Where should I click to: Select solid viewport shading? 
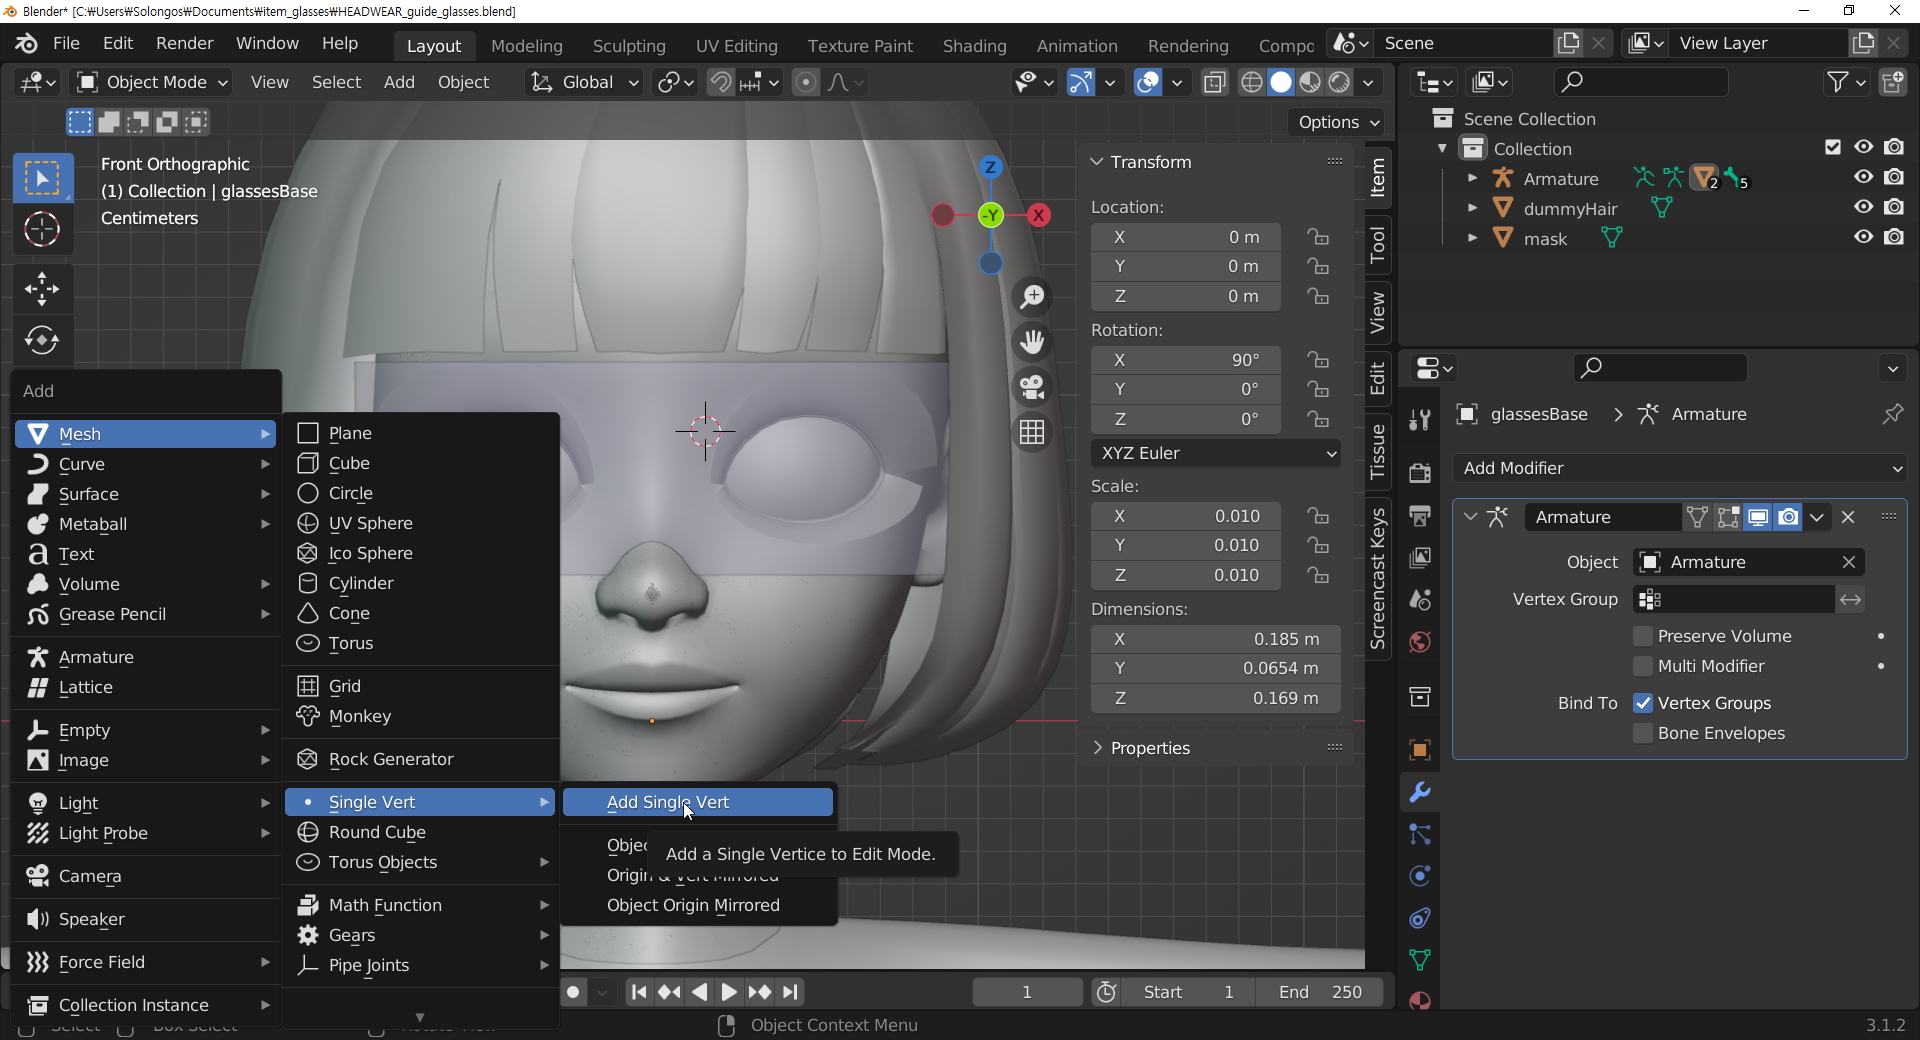pos(1281,82)
